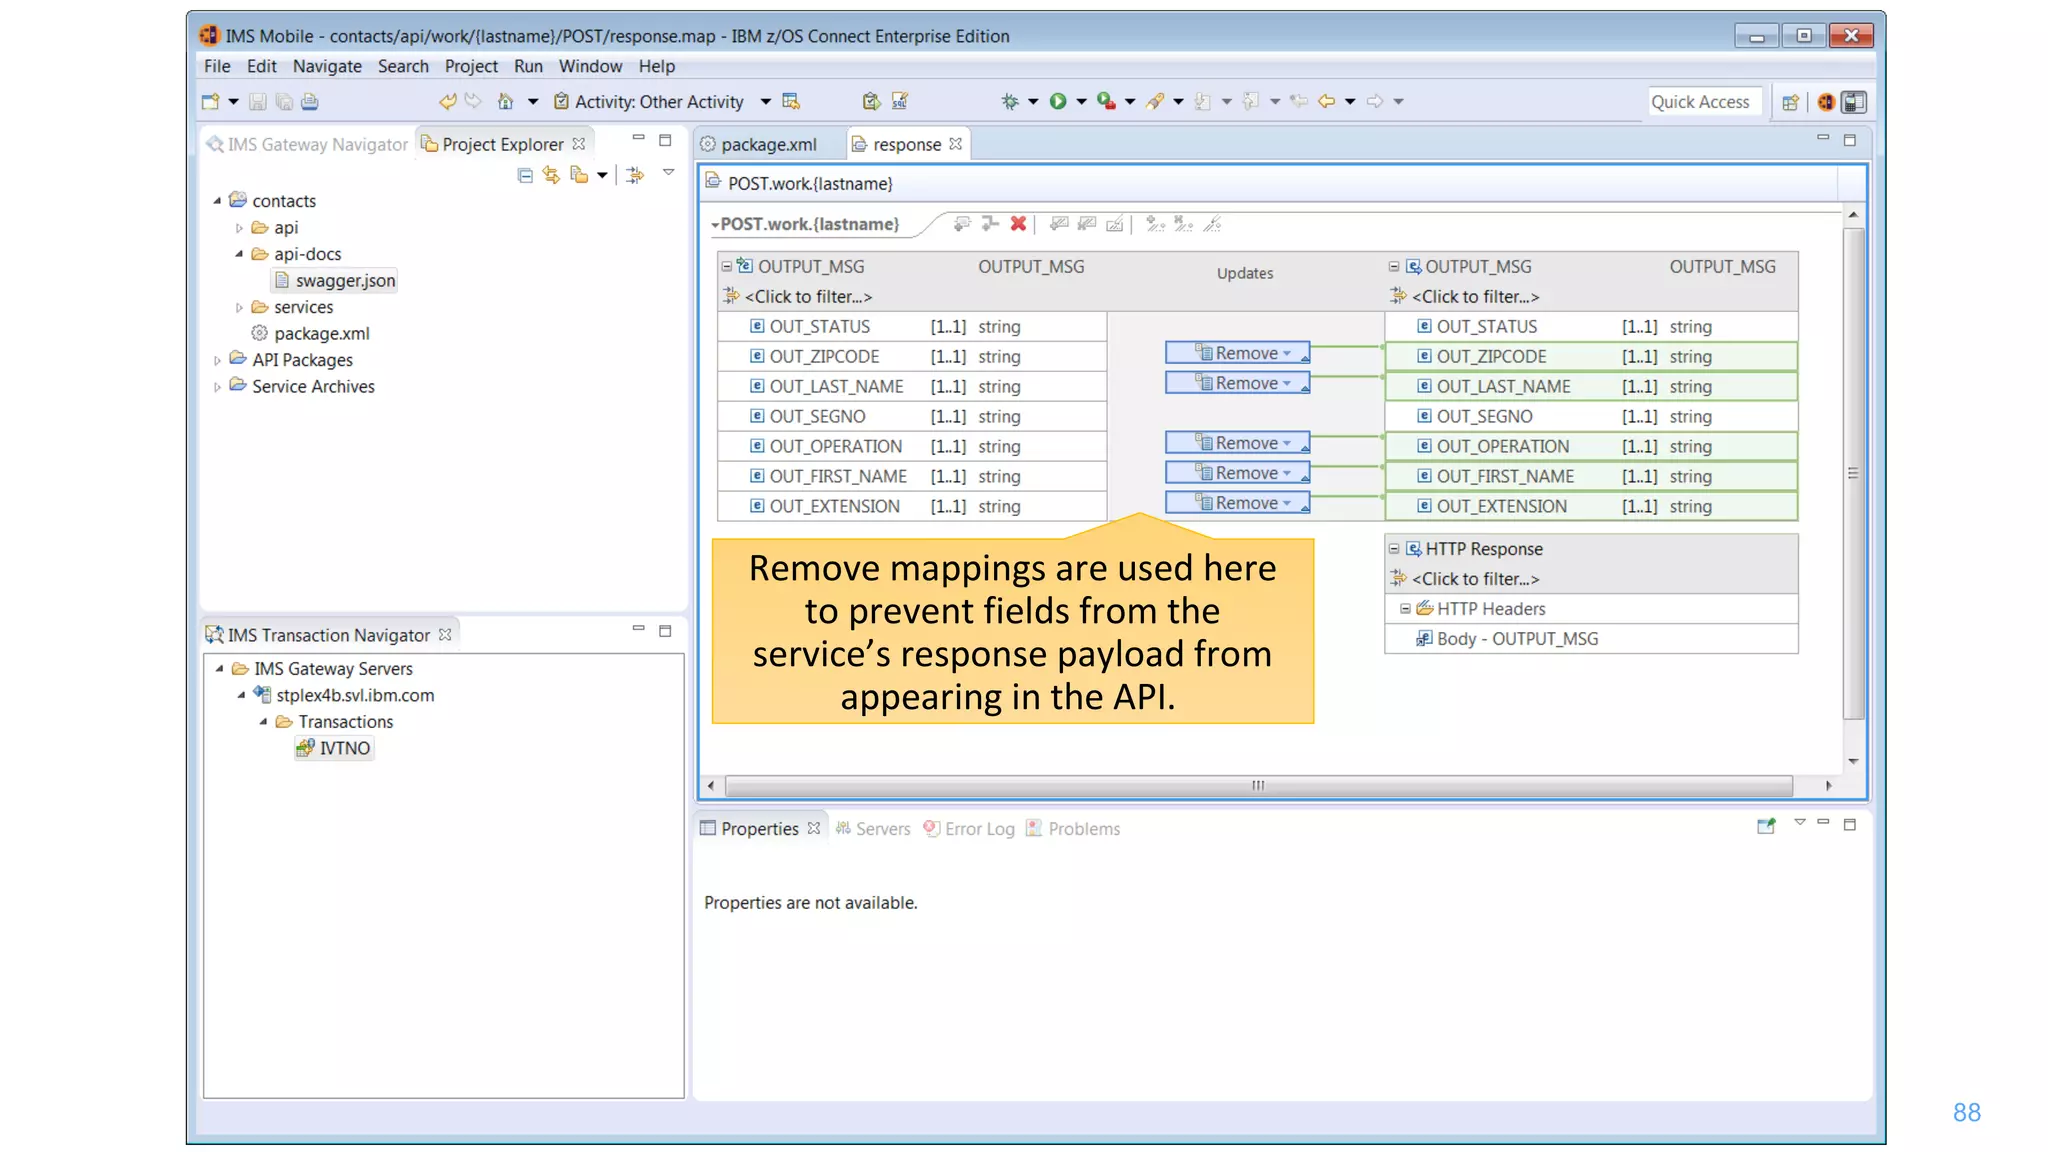Click the Save icon in the toolbar

coord(257,101)
